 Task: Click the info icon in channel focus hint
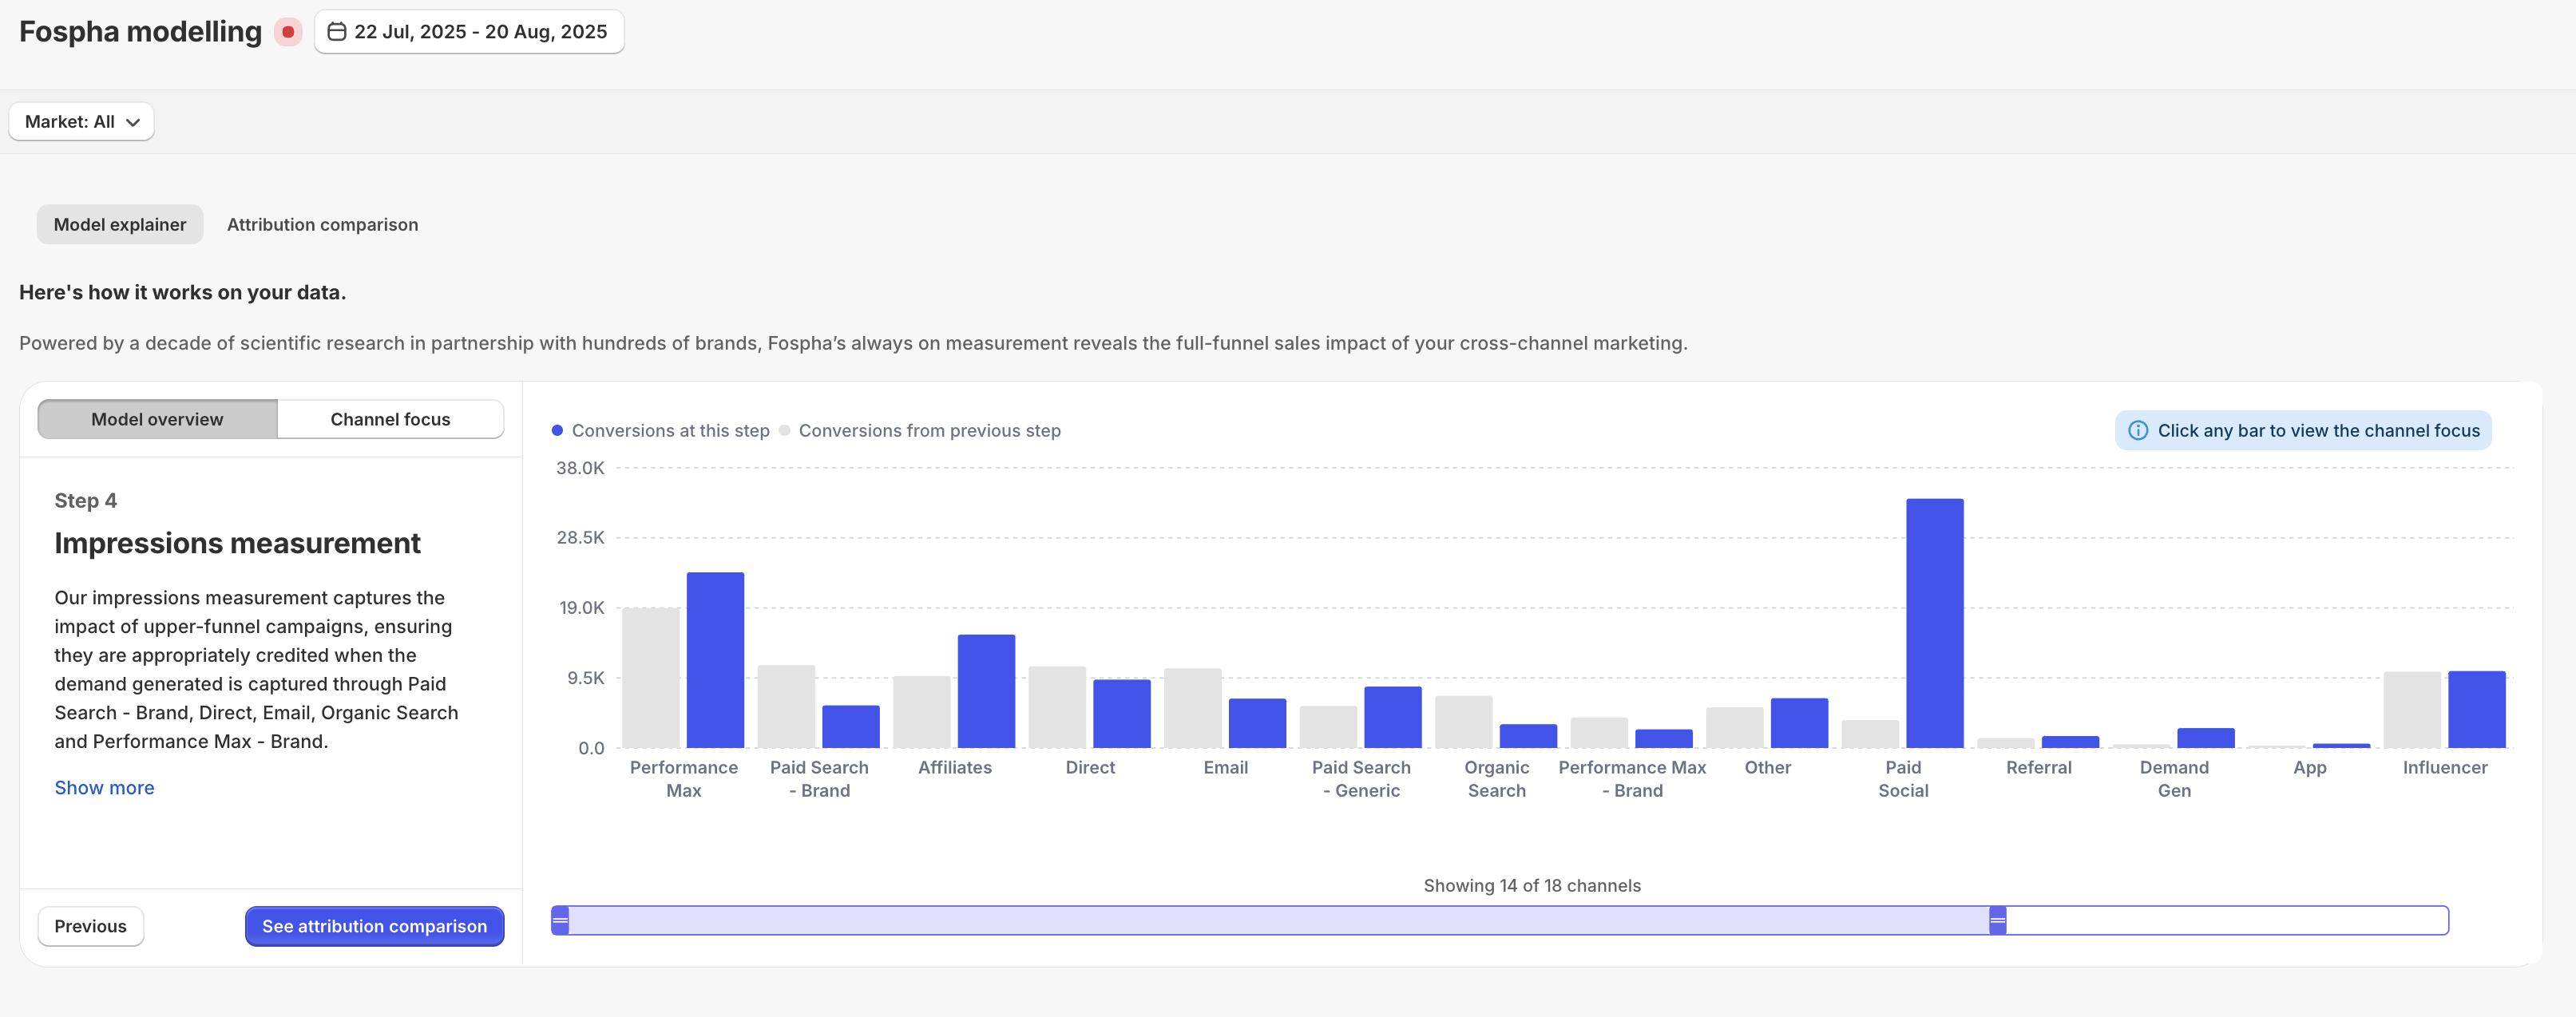pos(2138,430)
